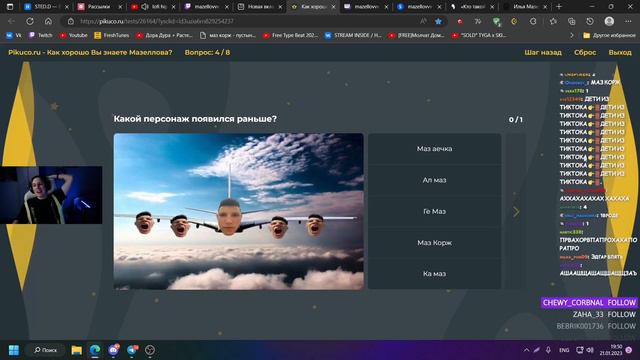This screenshot has width=640, height=360.
Task: Click the back navigation arrow
Action: pyautogui.click(x=11, y=21)
